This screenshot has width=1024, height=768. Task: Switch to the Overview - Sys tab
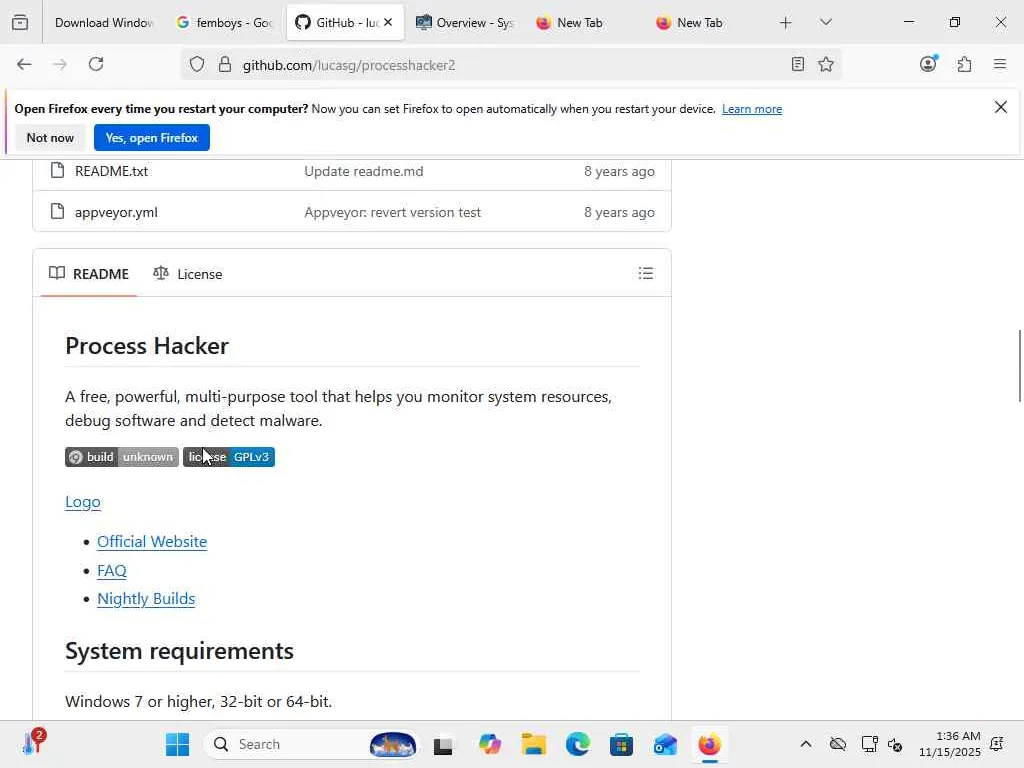click(x=465, y=22)
